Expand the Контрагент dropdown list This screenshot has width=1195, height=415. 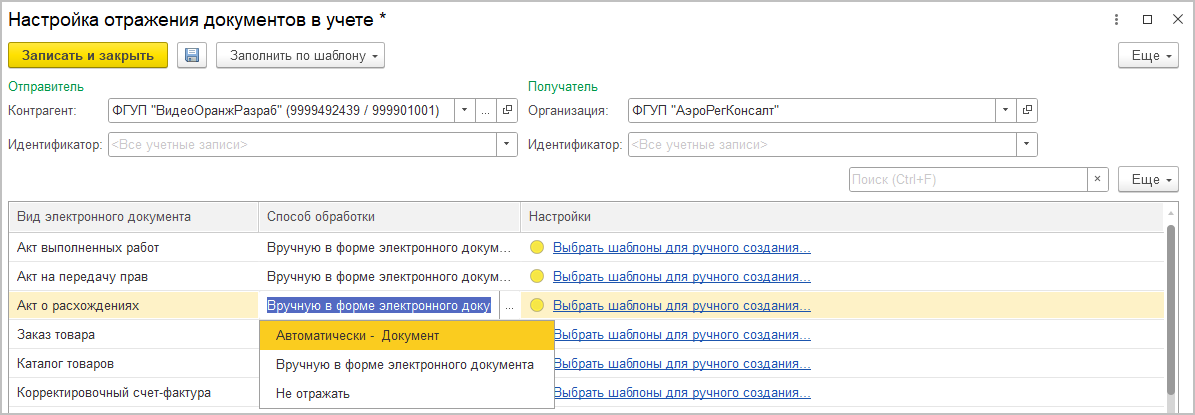click(x=465, y=111)
